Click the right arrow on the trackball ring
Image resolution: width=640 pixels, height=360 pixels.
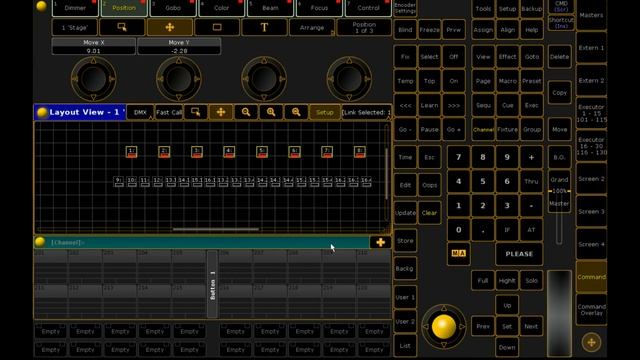coord(462,327)
